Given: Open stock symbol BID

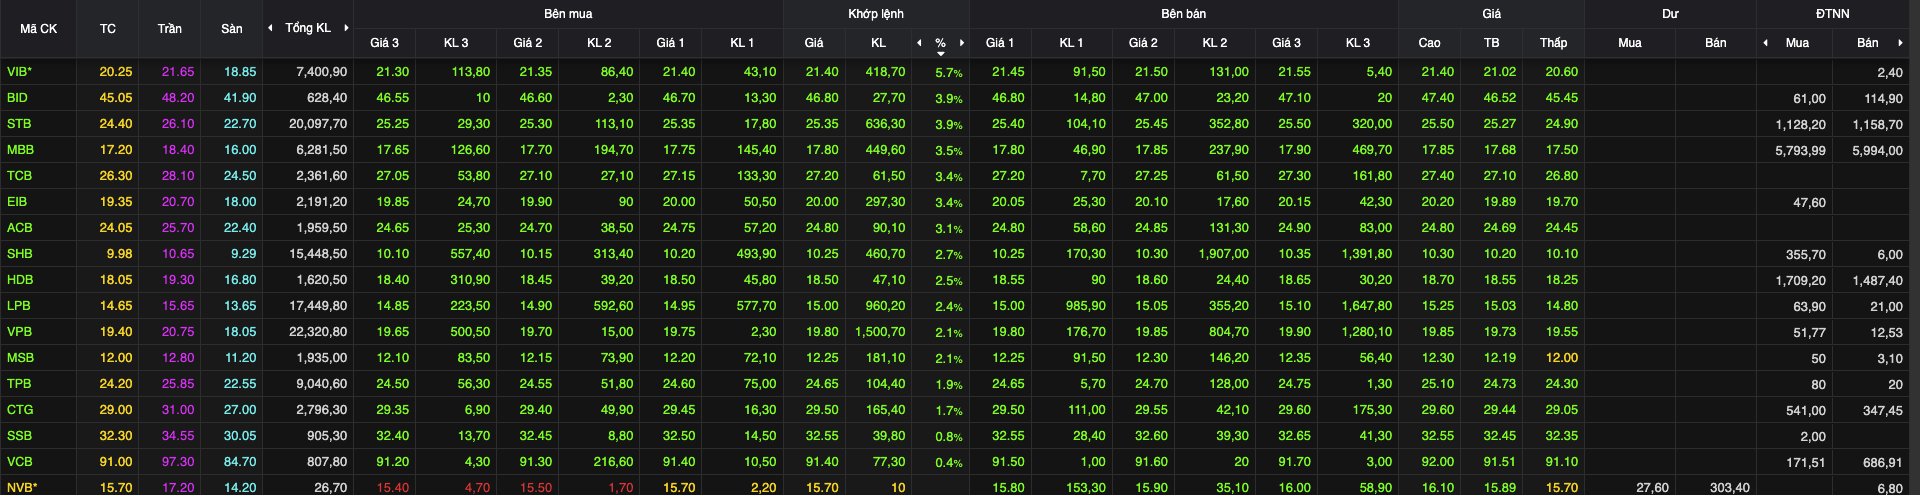Looking at the screenshot, I should [17, 98].
